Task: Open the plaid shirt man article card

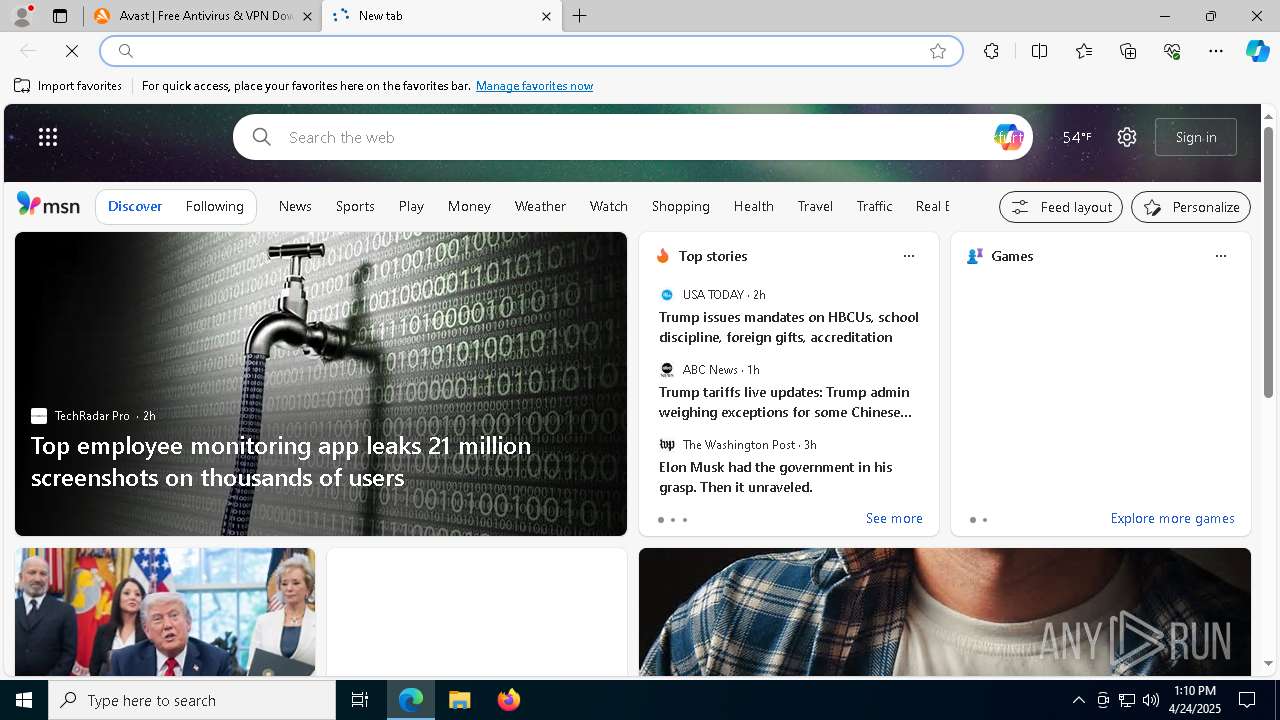Action: [945, 612]
